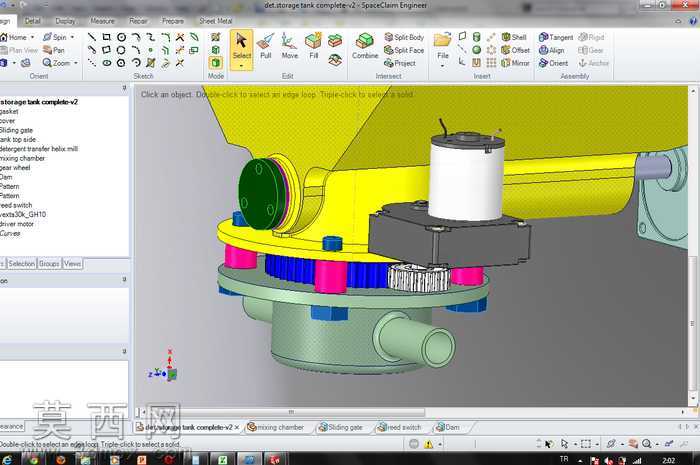This screenshot has height=465, width=700.
Task: Switch to Sliding gate document tab
Action: click(346, 427)
